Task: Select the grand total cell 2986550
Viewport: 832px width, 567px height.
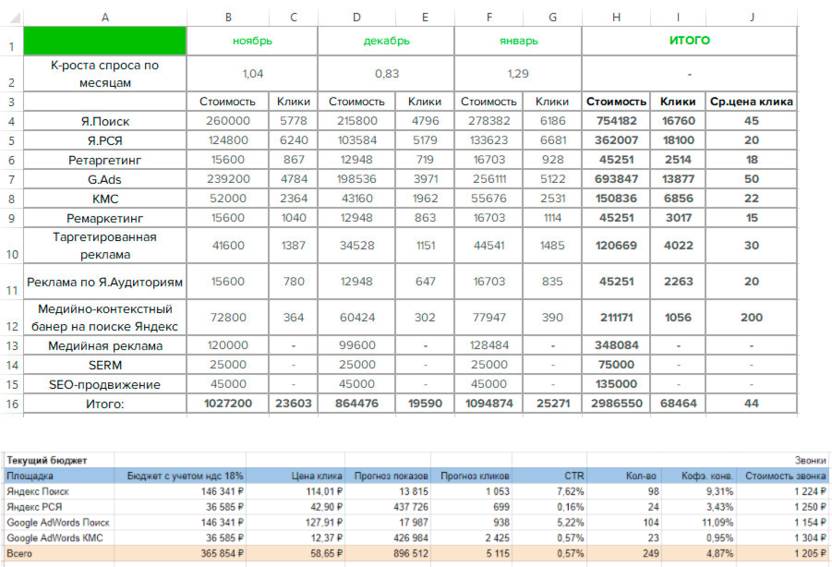Action: (616, 404)
